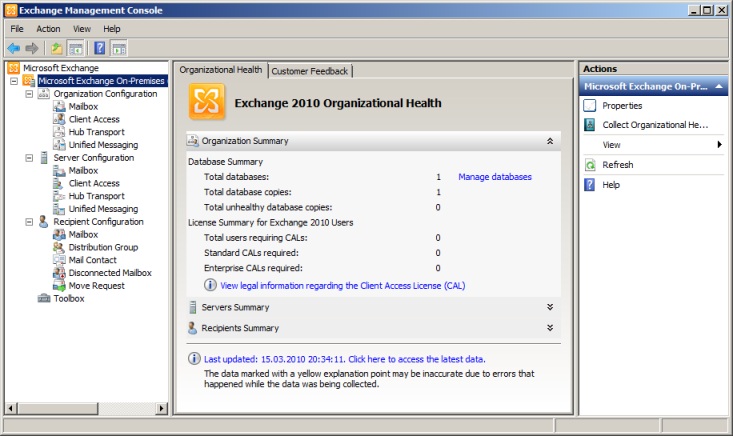The image size is (733, 436).
Task: Click the Disconnected Mailbox icon
Action: pyautogui.click(x=59, y=273)
